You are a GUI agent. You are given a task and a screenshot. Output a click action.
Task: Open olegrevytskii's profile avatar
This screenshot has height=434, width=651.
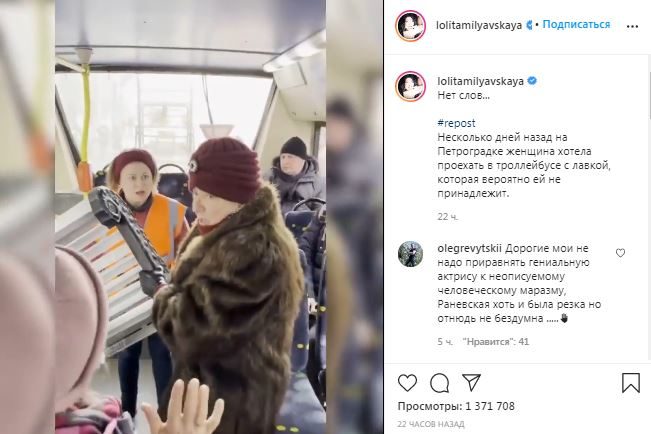(410, 254)
